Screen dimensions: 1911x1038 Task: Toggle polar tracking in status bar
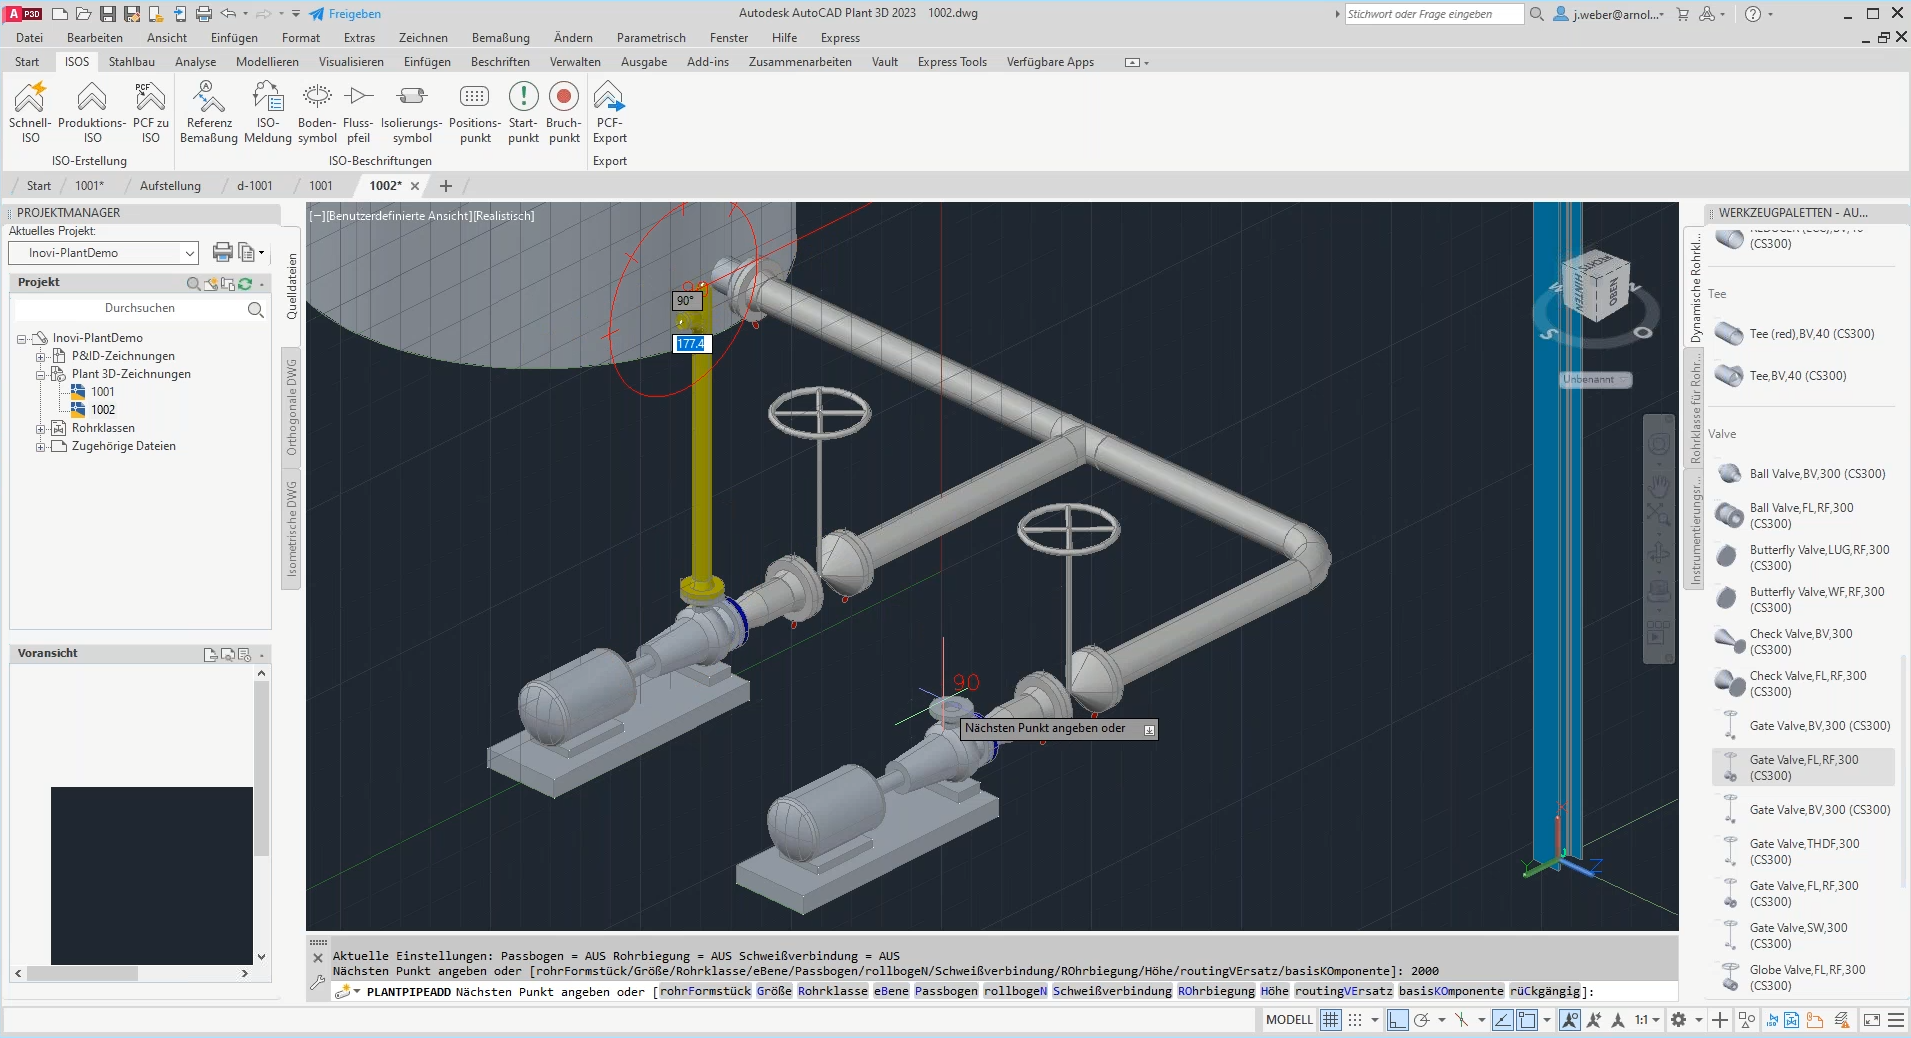click(x=1421, y=1020)
